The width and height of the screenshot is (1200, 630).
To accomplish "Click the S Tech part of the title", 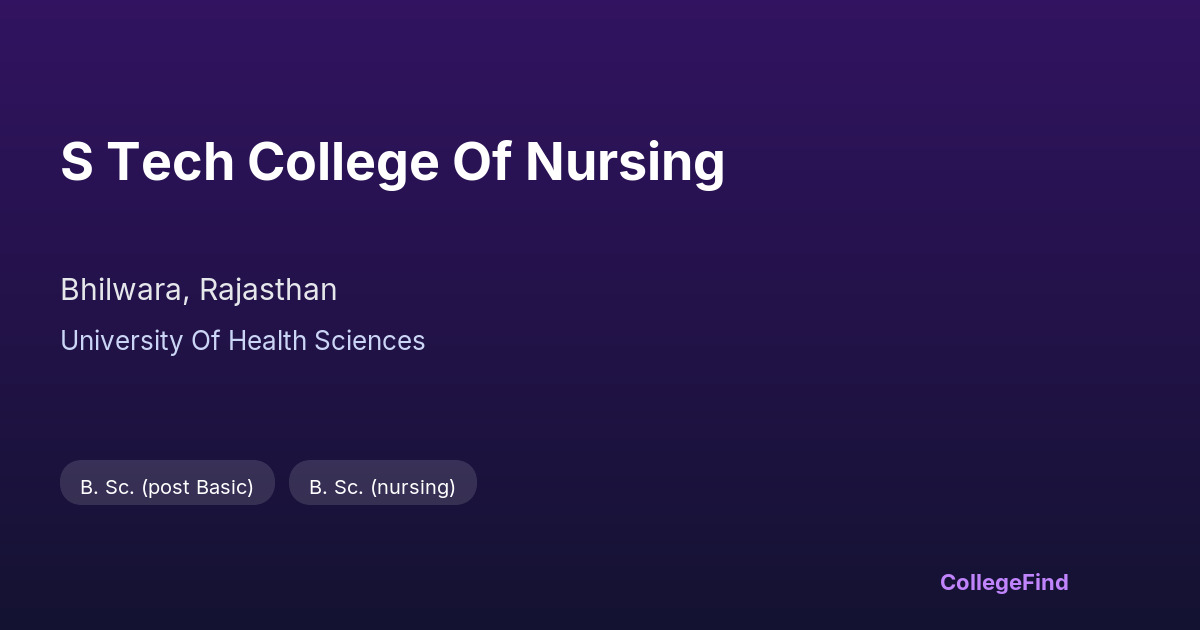I will [x=147, y=161].
